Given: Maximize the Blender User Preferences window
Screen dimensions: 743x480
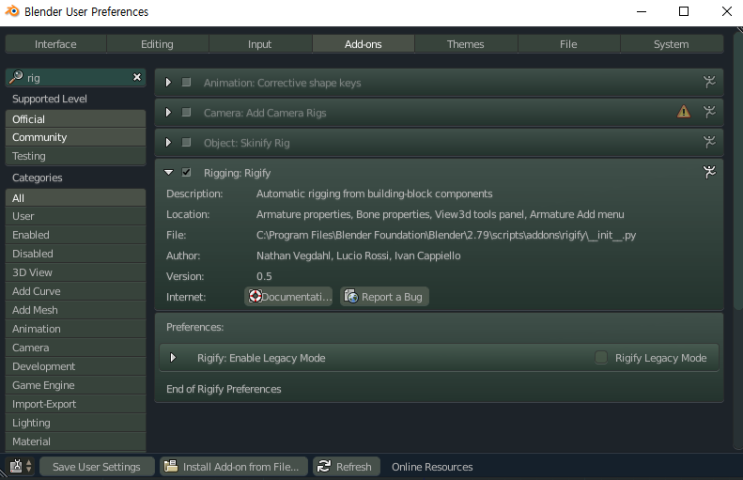Looking at the screenshot, I should coord(684,11).
